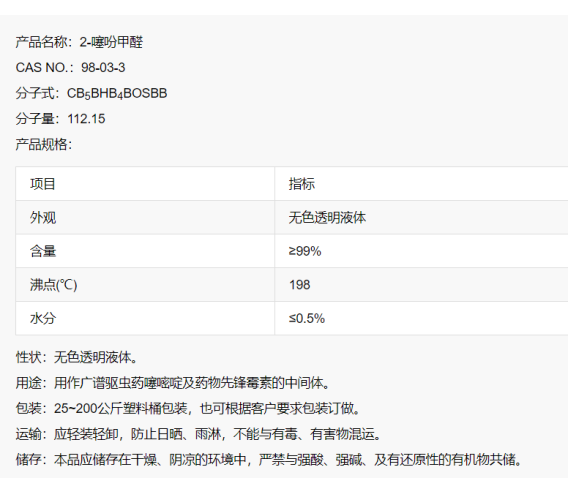Click the 沸点(℃) row label
This screenshot has width=568, height=495.
pos(145,285)
